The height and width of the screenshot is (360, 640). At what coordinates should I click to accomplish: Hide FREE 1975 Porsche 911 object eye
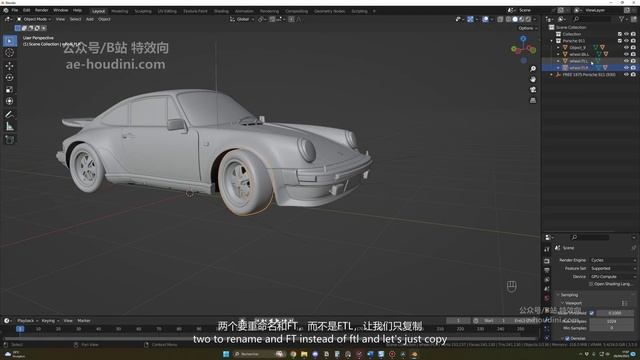(626, 75)
